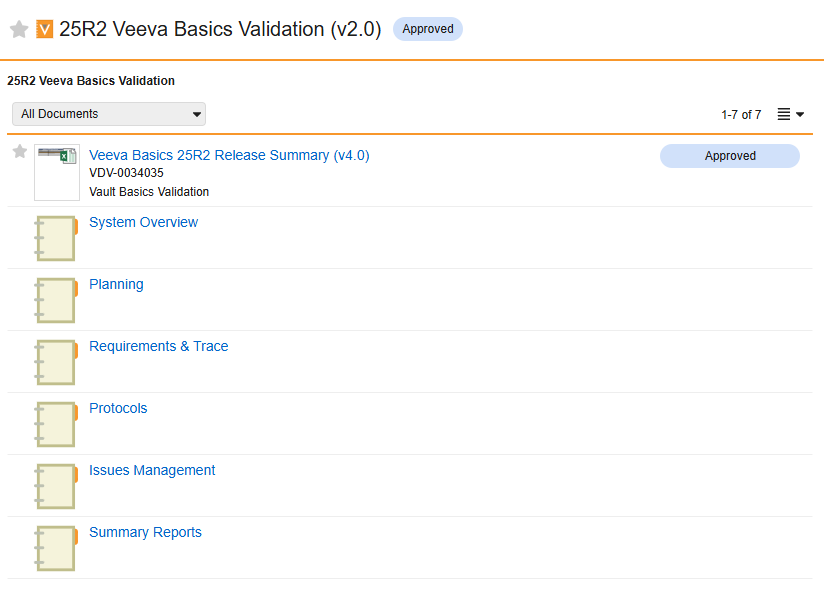Click the System Overview binder section icon
Image resolution: width=824 pixels, height=592 pixels.
pyautogui.click(x=56, y=238)
